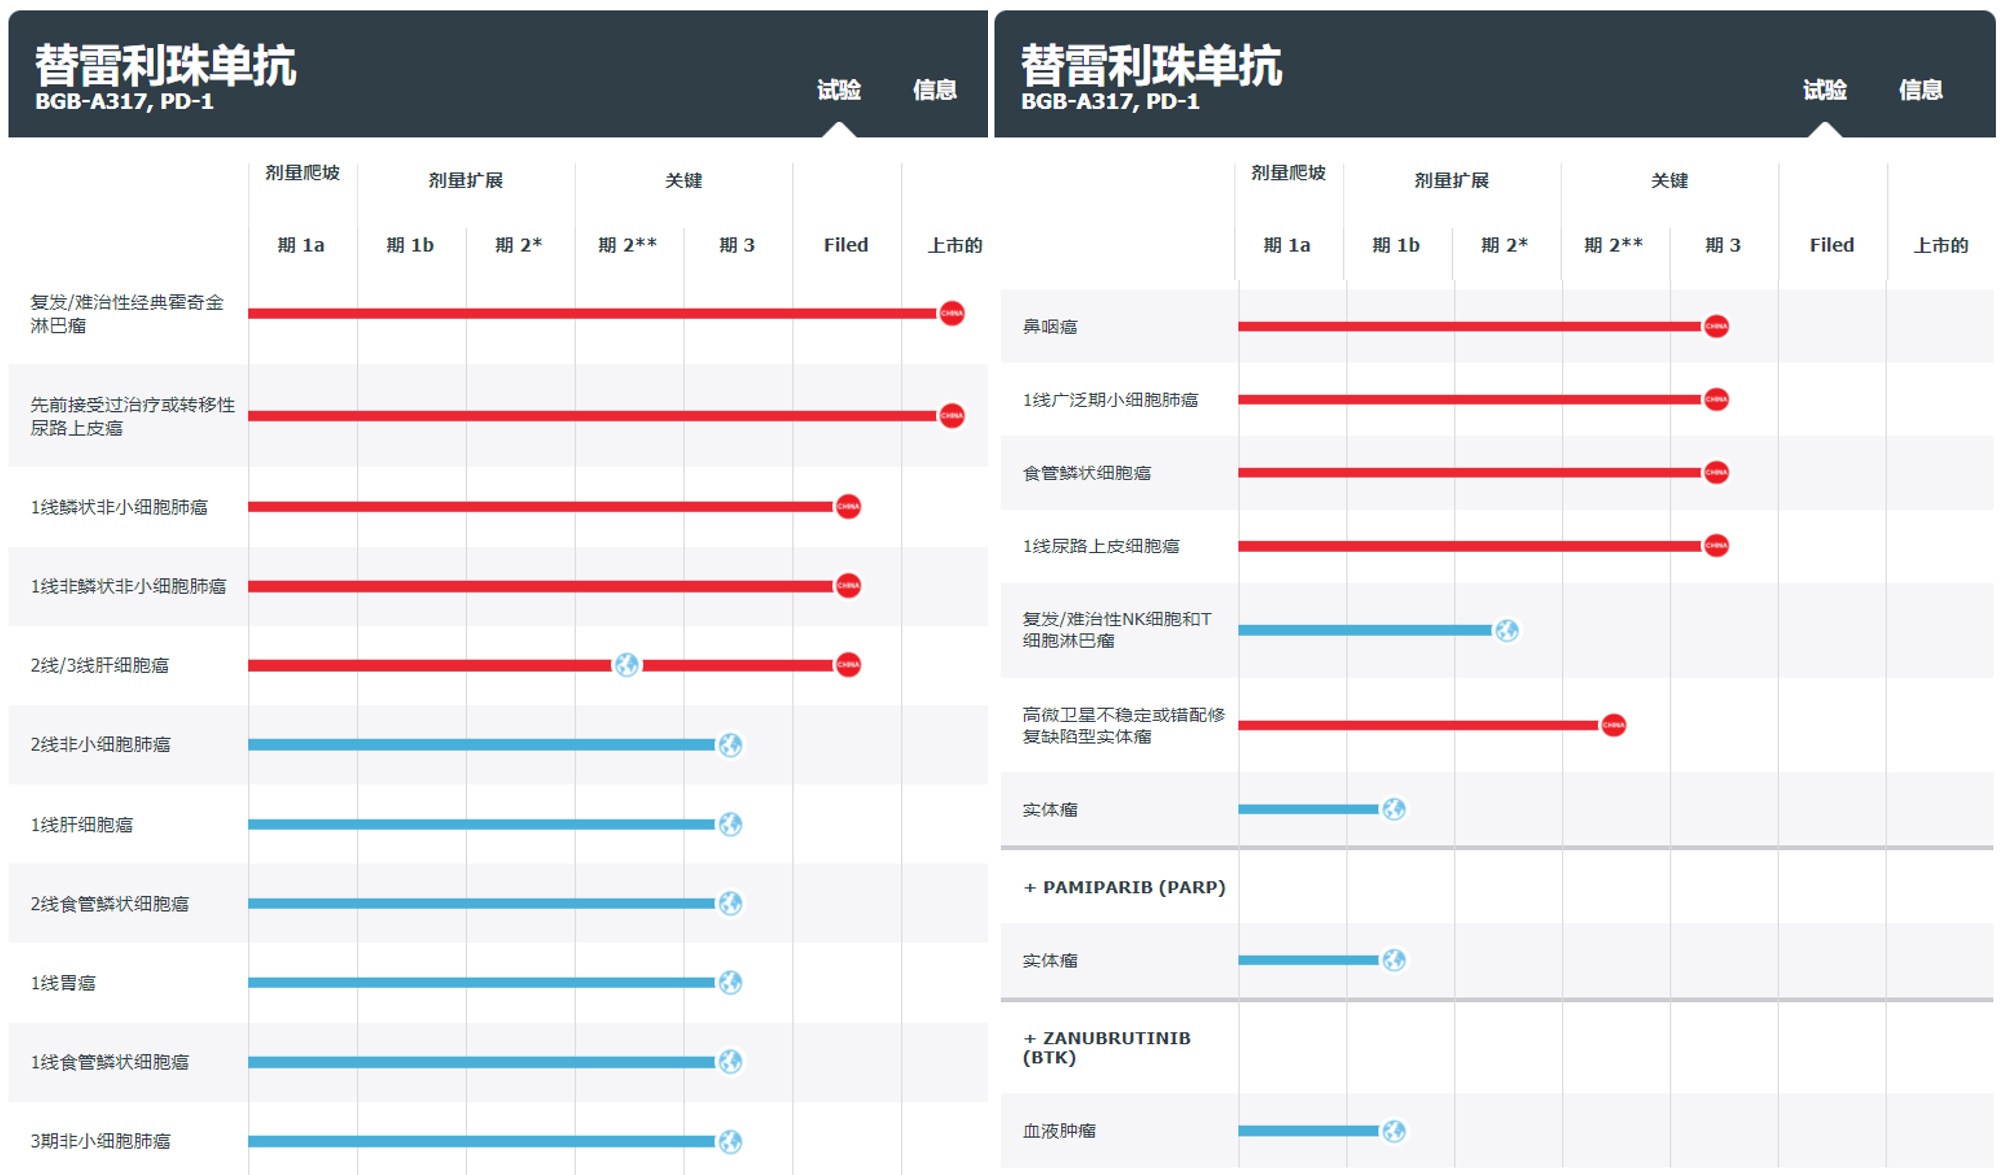
Task: Open left panel 试验 tab
Action: point(838,90)
